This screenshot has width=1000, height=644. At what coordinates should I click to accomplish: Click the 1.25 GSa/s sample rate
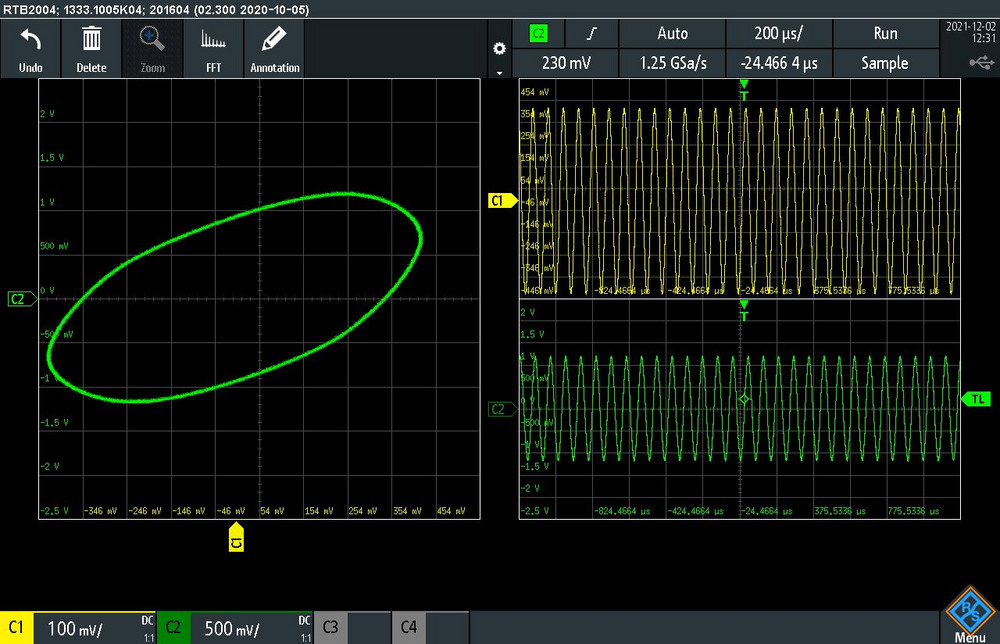pos(672,63)
